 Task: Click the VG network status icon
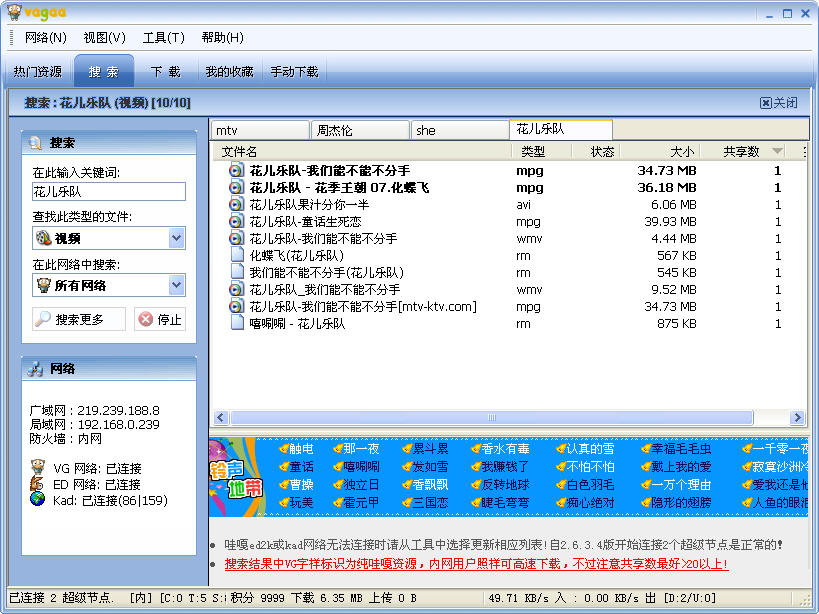click(37, 467)
